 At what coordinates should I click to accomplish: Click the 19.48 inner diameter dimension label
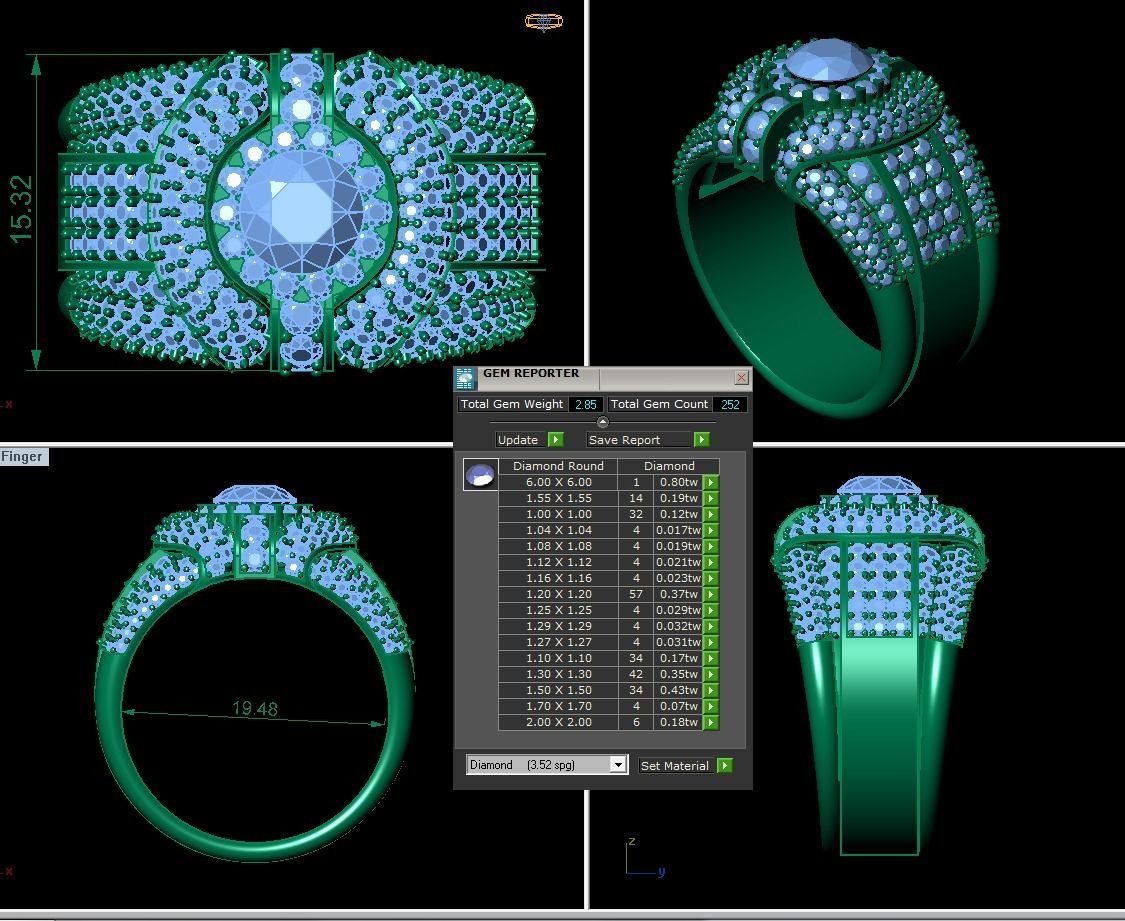[x=255, y=709]
